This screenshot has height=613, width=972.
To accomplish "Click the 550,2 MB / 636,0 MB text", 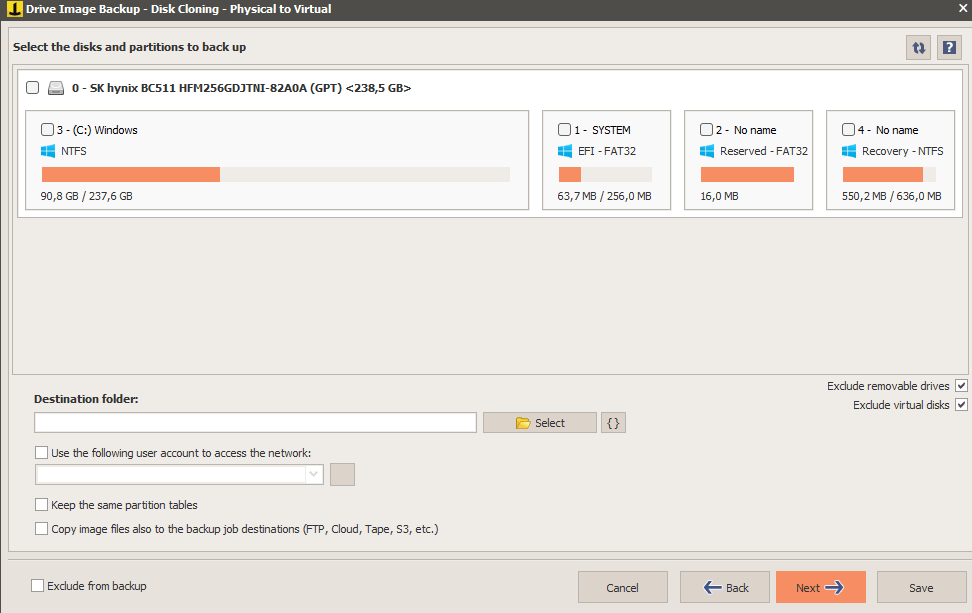I will [891, 196].
